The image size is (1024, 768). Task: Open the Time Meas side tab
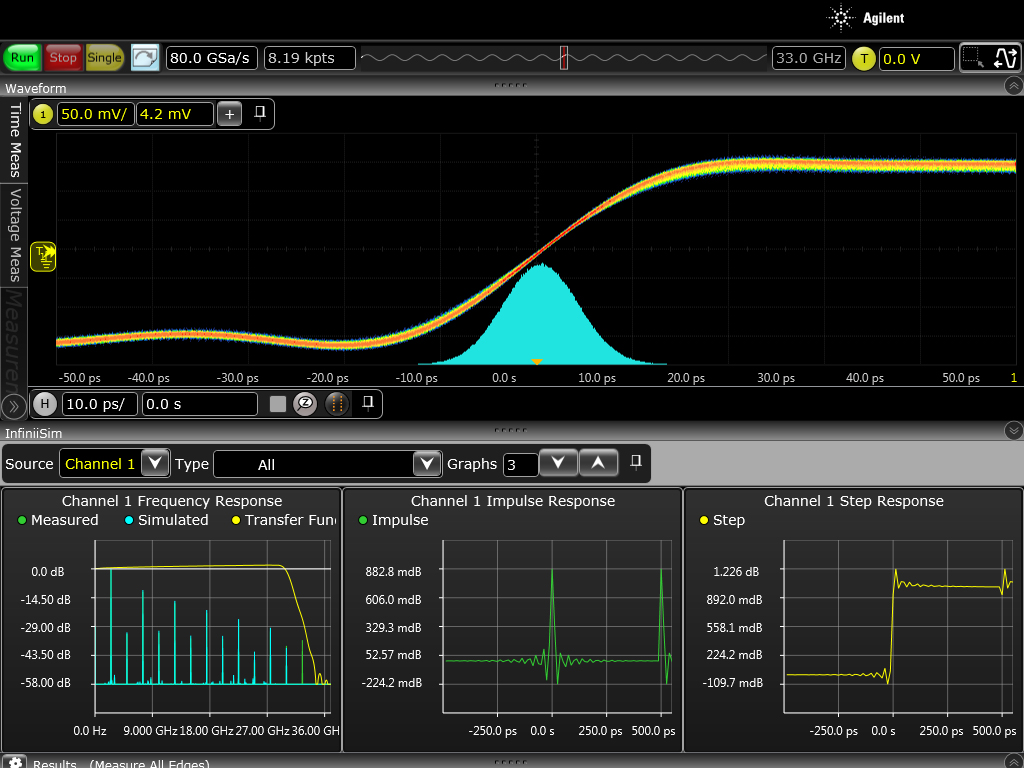(15, 139)
